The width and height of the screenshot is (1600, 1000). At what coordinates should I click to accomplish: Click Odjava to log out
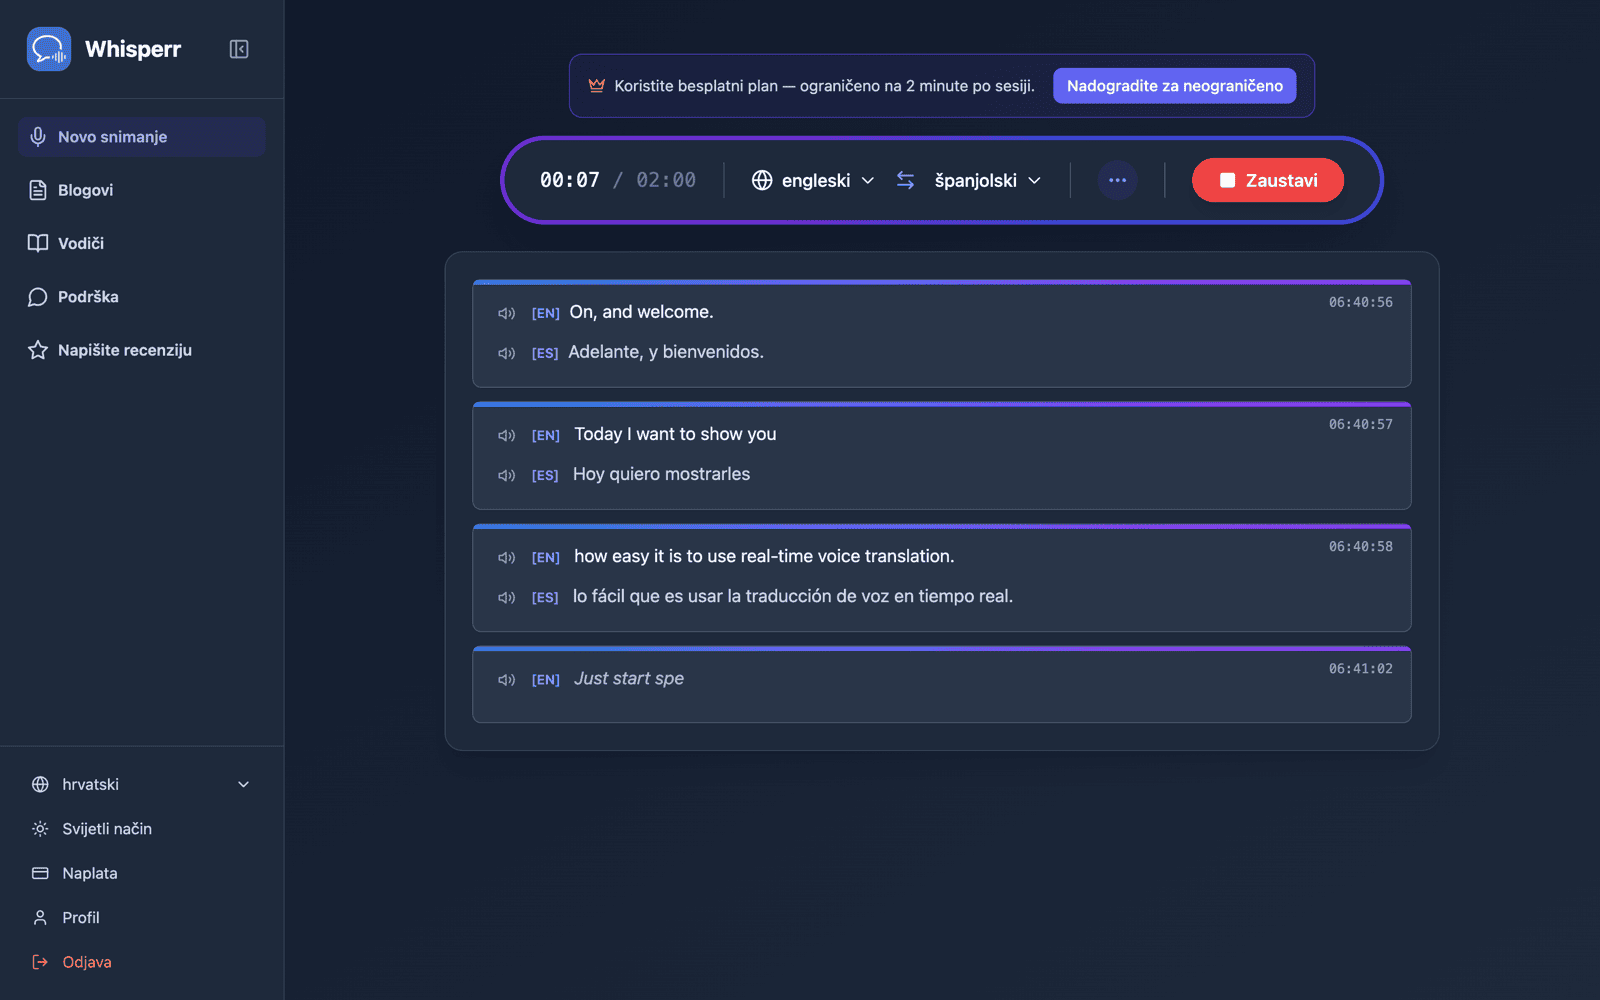141,962
